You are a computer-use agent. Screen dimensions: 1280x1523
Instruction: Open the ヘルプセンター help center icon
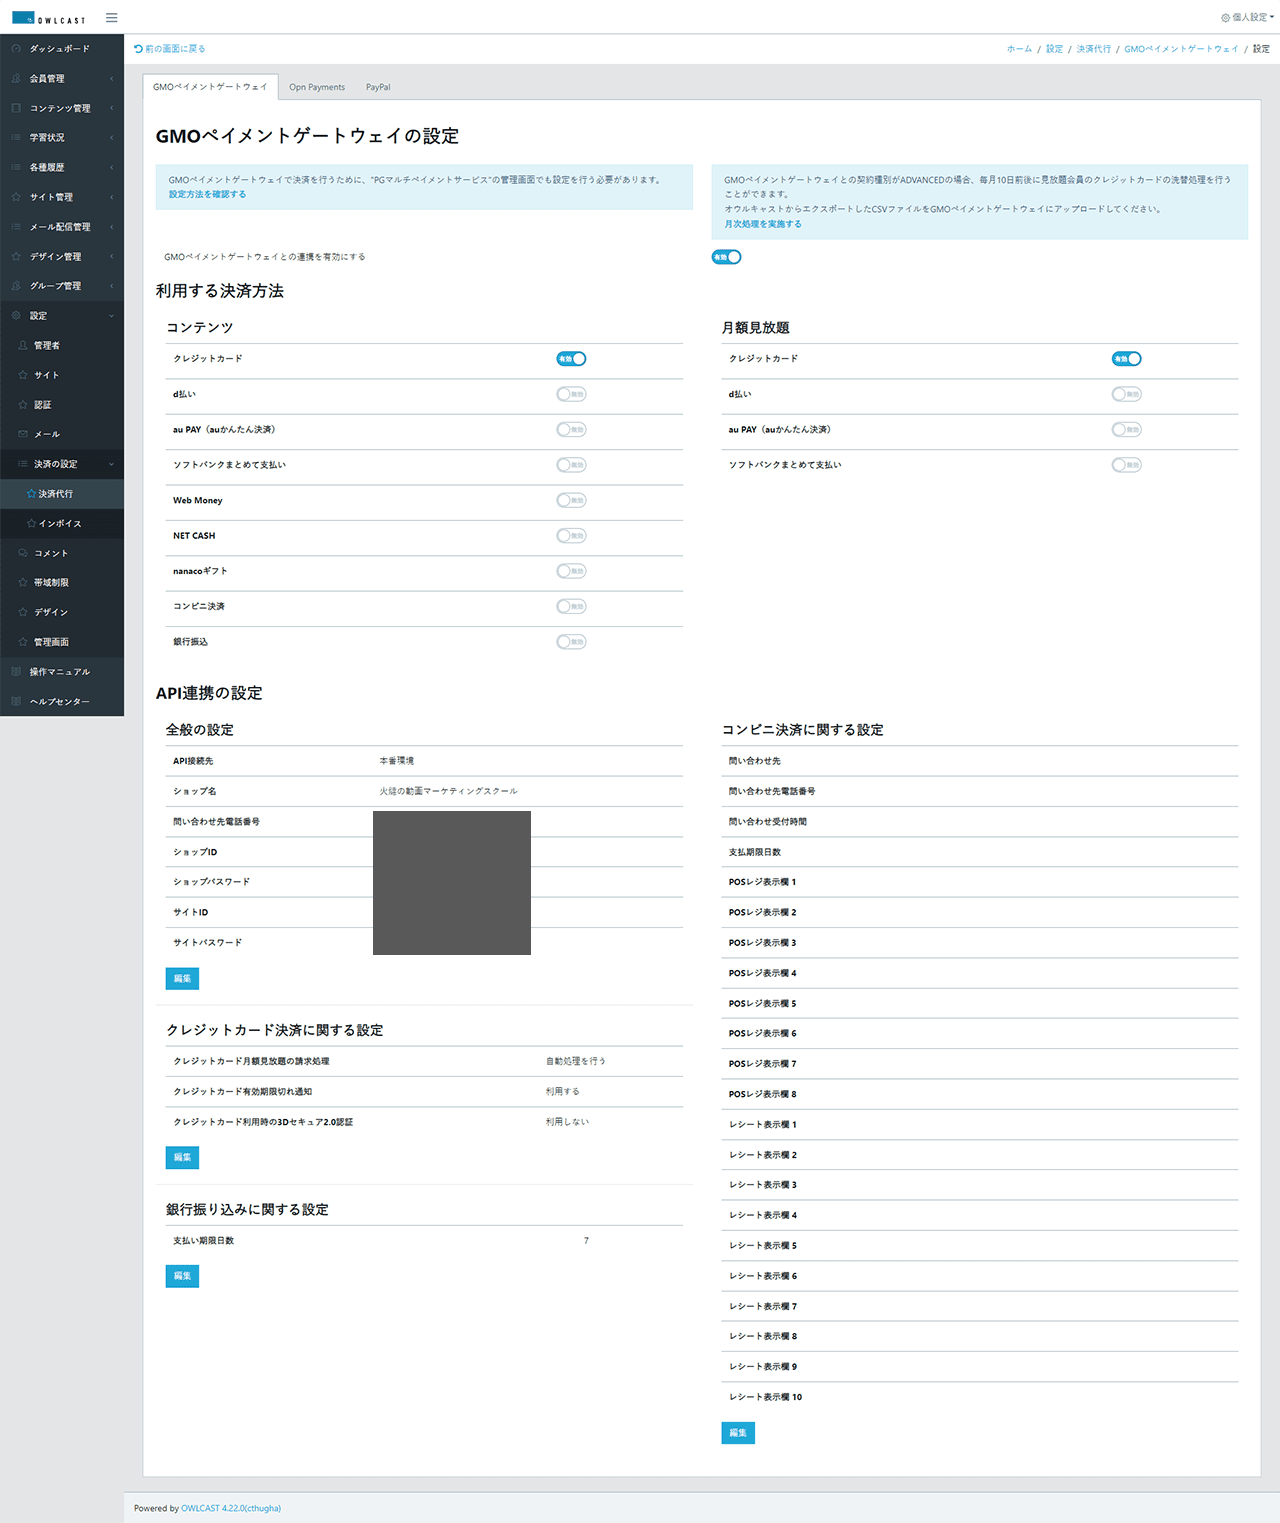[14, 701]
